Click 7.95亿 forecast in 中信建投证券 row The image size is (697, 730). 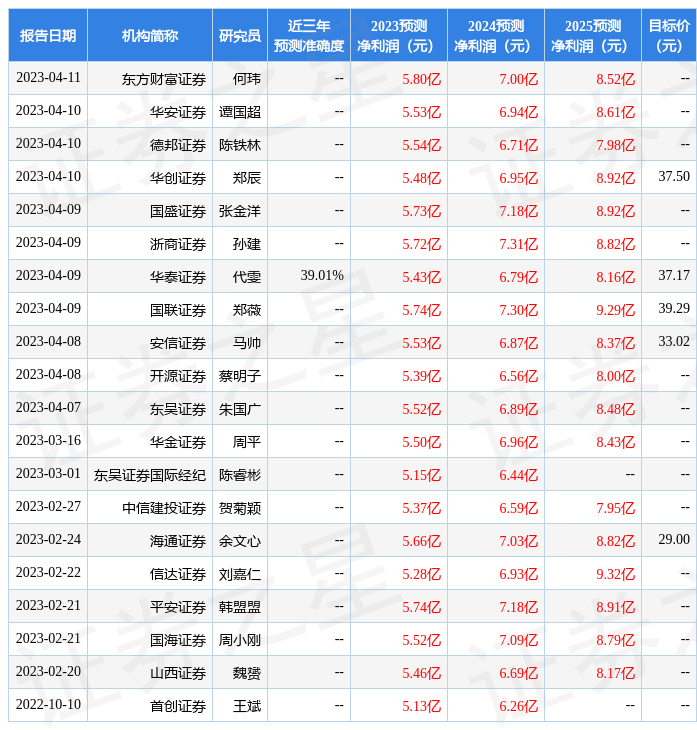pyautogui.click(x=616, y=508)
